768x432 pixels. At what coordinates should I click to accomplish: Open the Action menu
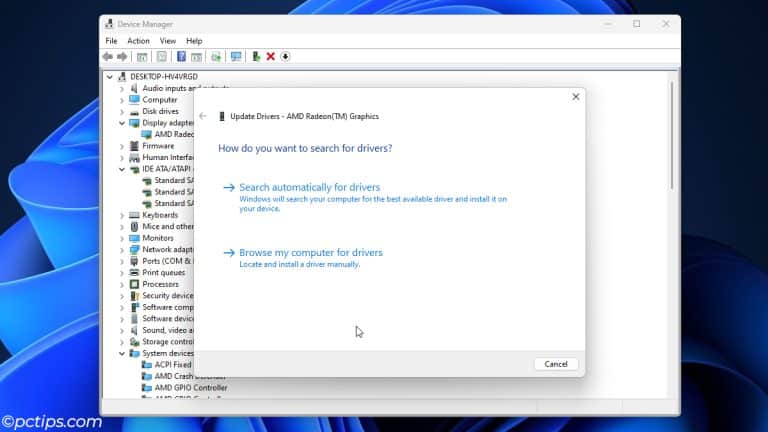point(138,41)
